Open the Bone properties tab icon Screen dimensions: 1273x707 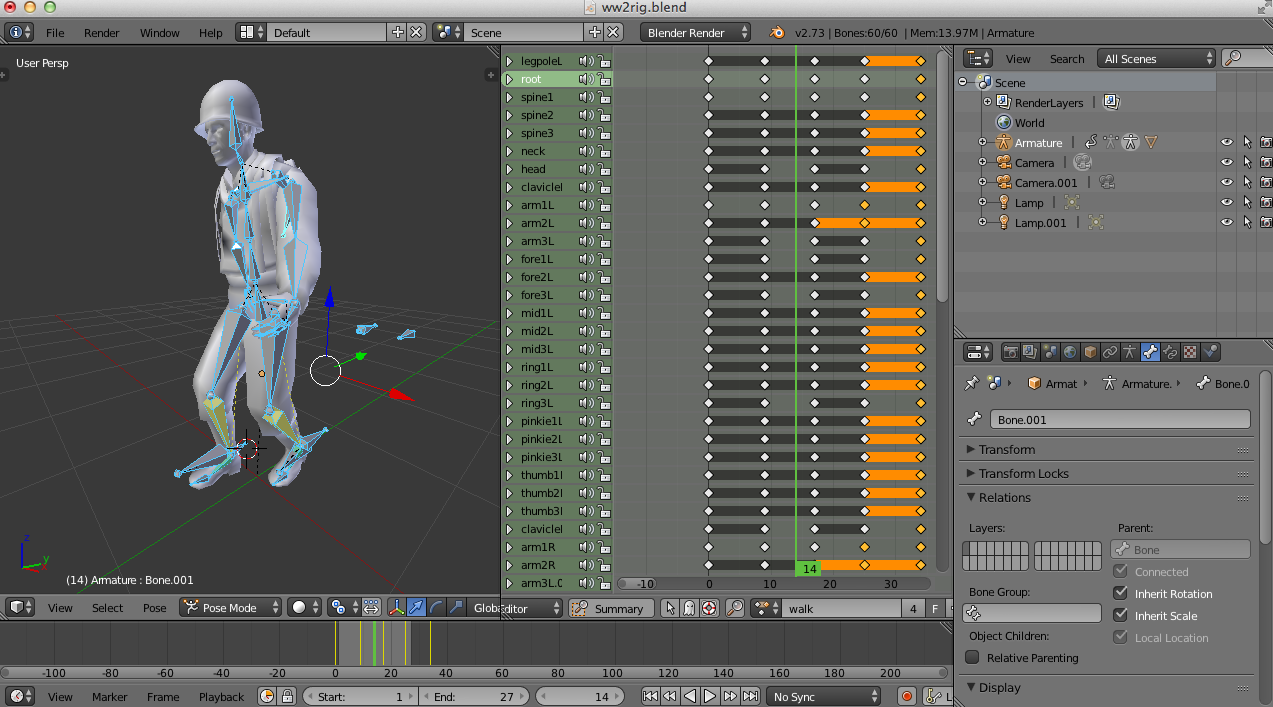[1150, 352]
